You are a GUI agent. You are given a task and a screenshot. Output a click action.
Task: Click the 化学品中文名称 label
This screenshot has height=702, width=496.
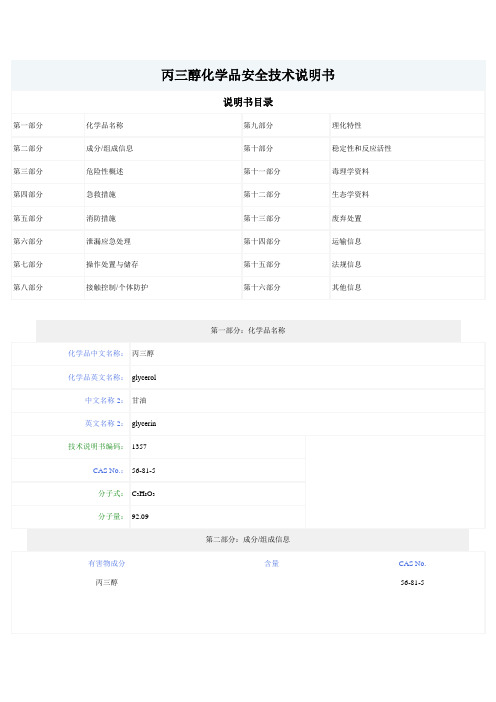(x=96, y=353)
